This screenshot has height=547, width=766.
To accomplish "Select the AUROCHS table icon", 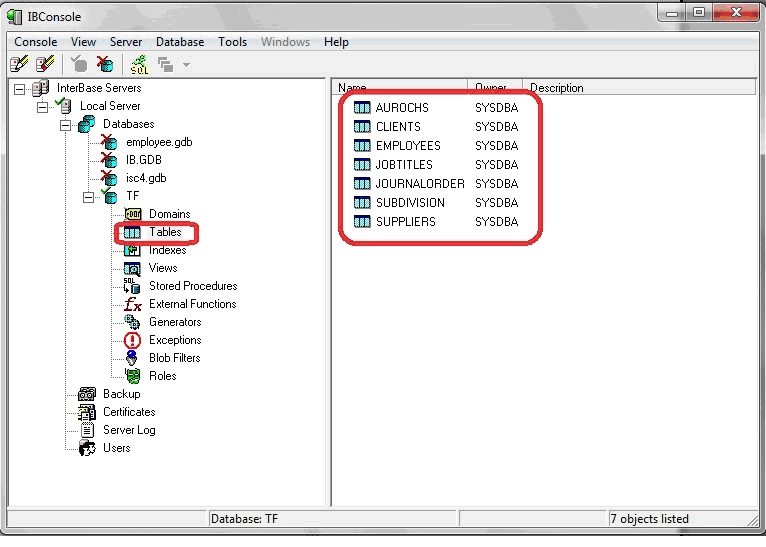I will 362,108.
